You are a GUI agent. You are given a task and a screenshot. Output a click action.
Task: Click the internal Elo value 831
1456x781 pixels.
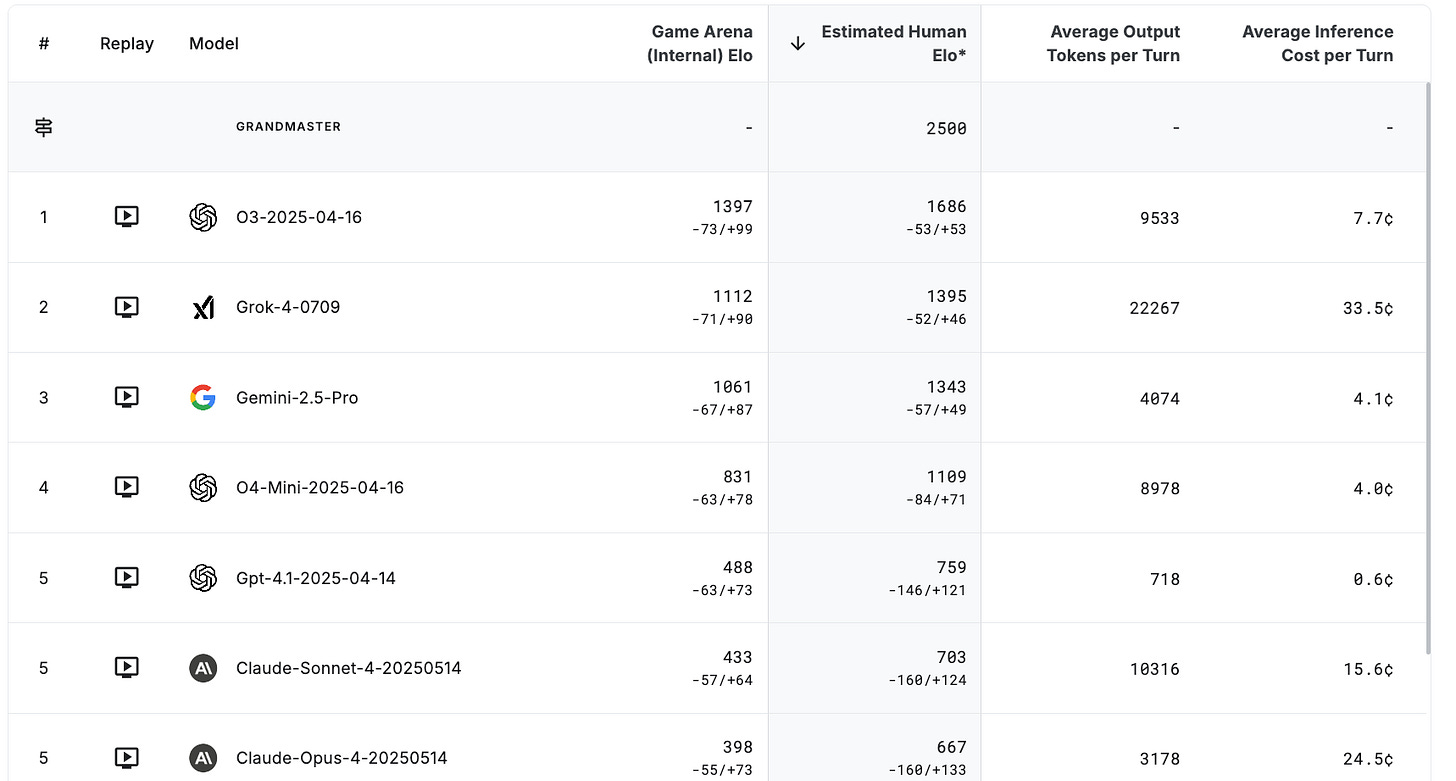point(738,477)
